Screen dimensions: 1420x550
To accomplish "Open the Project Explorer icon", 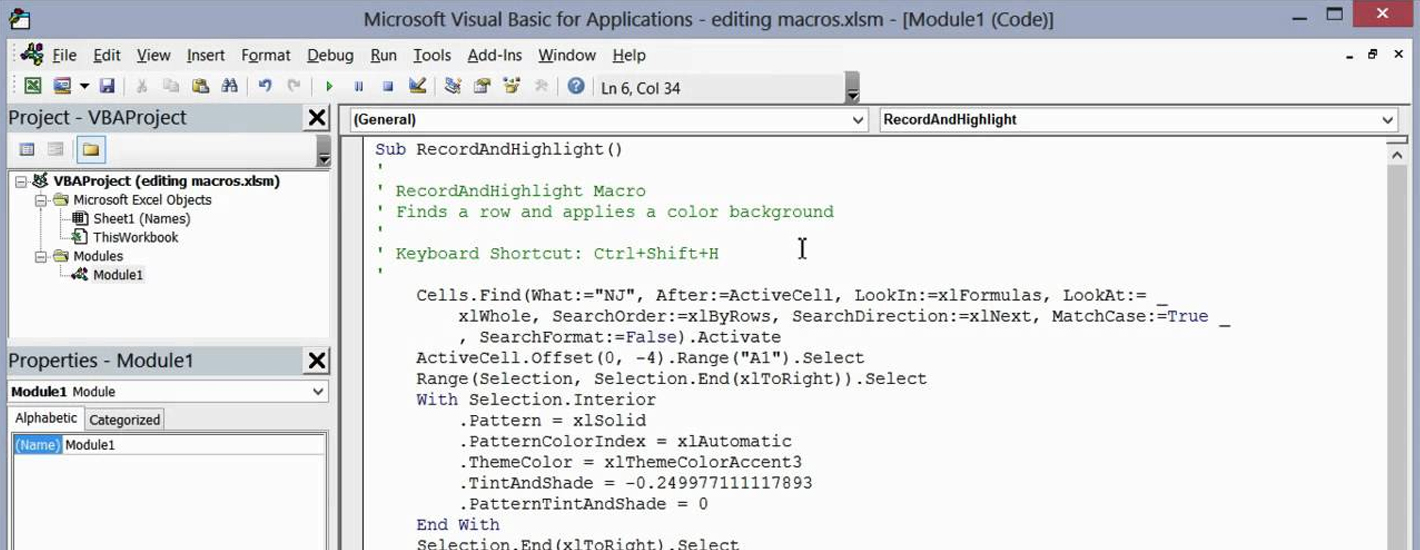I will 453,87.
